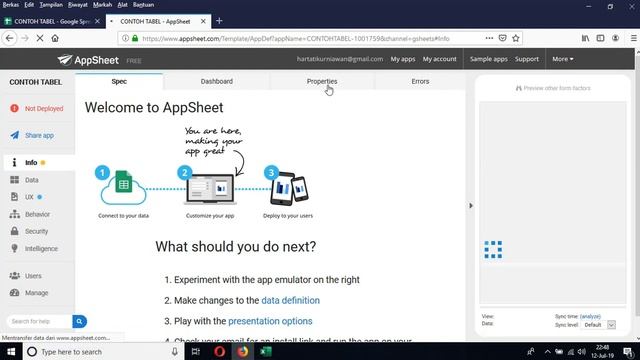This screenshot has height=360, width=640.
Task: Click the Windows Start button
Action: (11, 351)
